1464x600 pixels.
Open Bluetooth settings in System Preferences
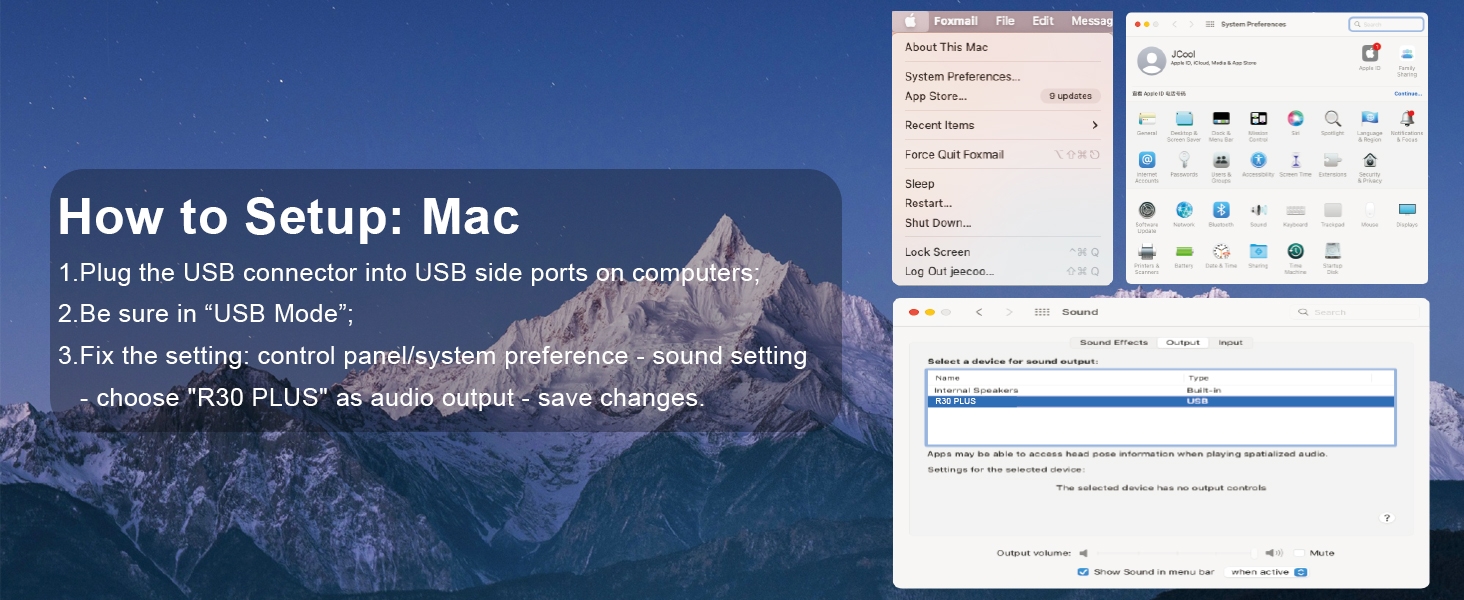click(1221, 210)
